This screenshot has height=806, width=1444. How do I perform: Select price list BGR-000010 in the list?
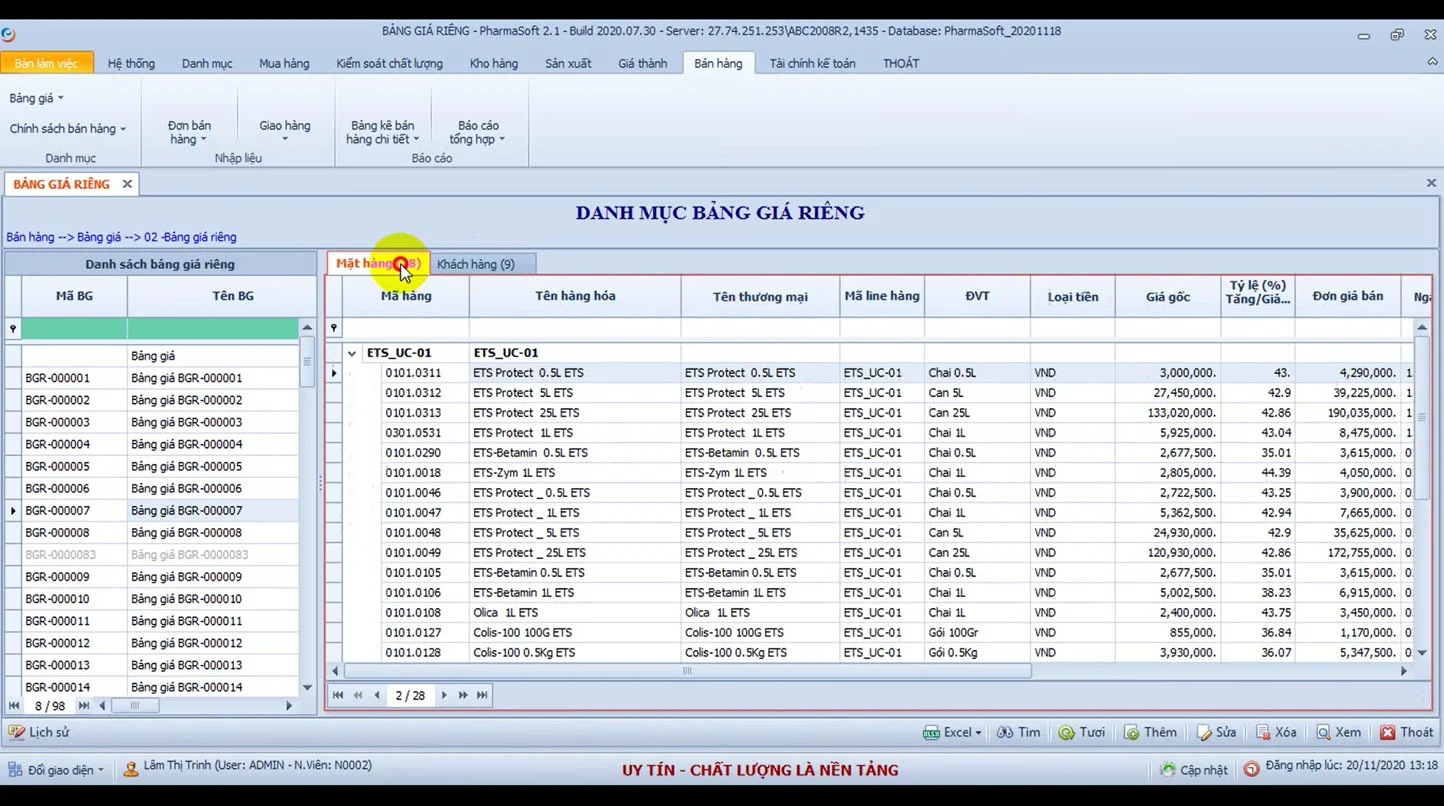[58, 599]
